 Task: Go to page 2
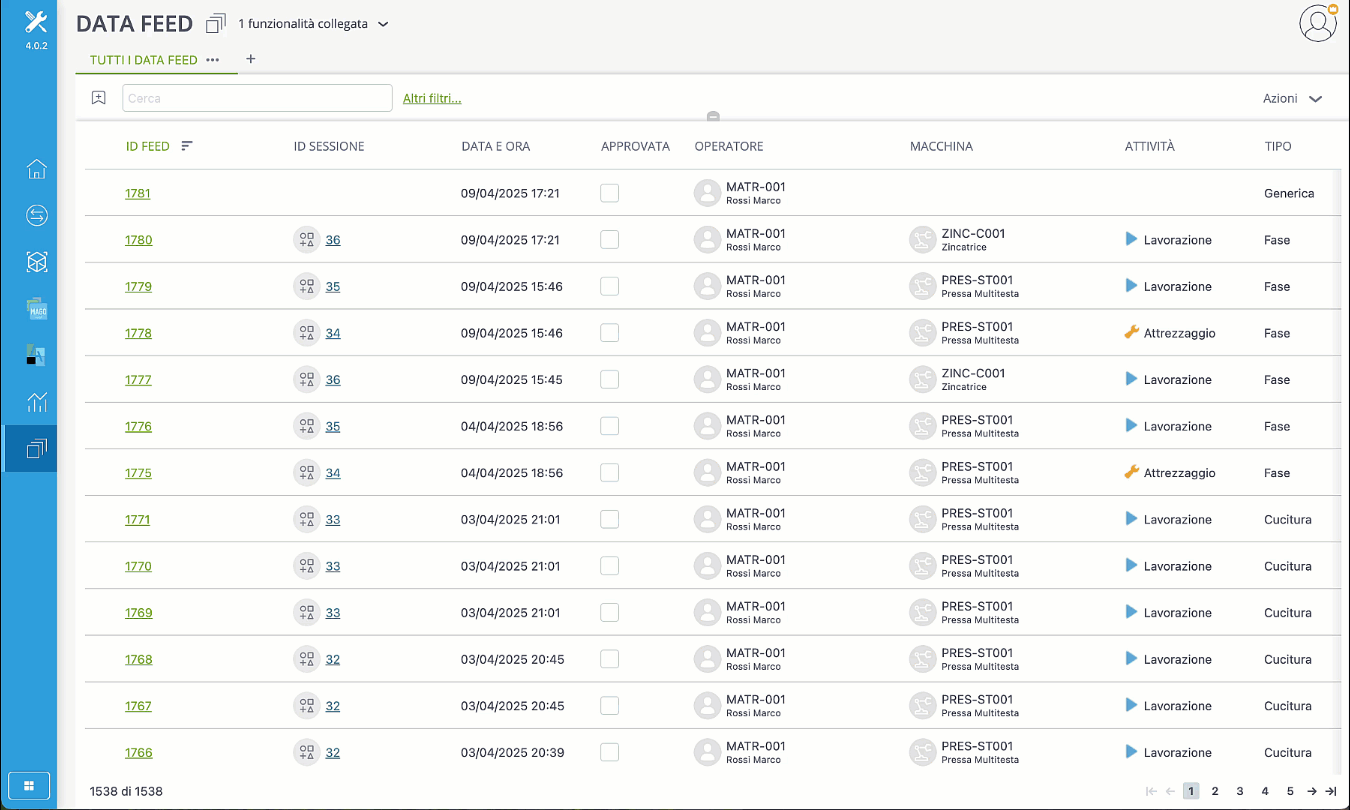tap(1215, 791)
